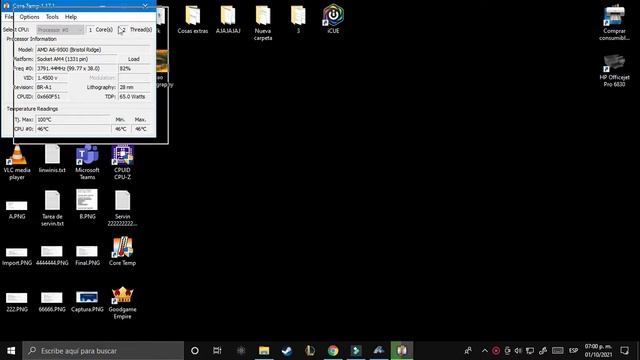
Task: Click the Revision value BR-A1
Action: coord(51,87)
